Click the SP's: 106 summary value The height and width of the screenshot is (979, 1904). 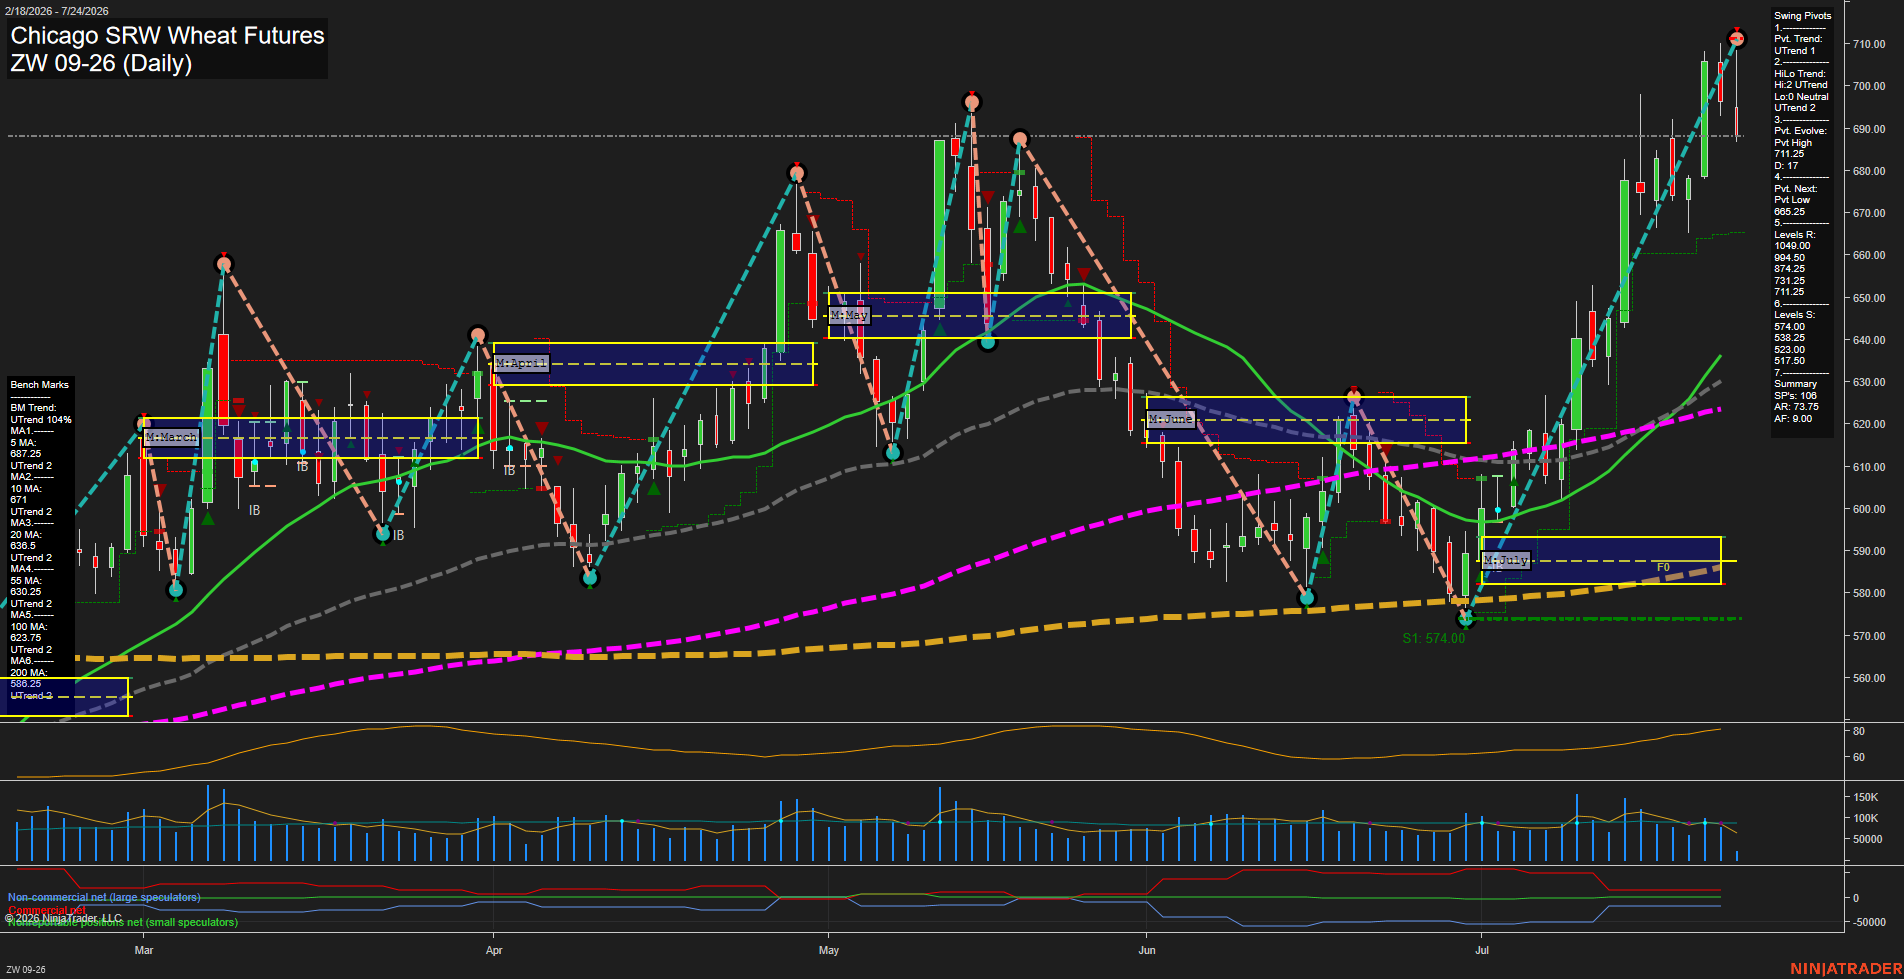pyautogui.click(x=1796, y=396)
